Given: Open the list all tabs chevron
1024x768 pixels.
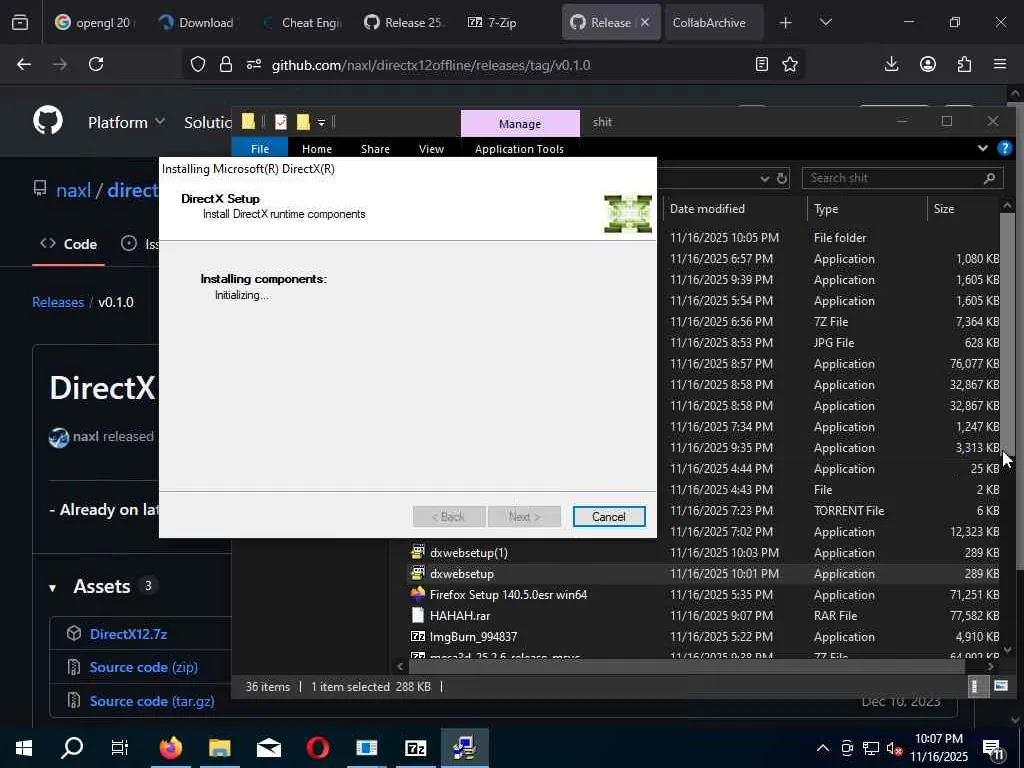Looking at the screenshot, I should (825, 23).
